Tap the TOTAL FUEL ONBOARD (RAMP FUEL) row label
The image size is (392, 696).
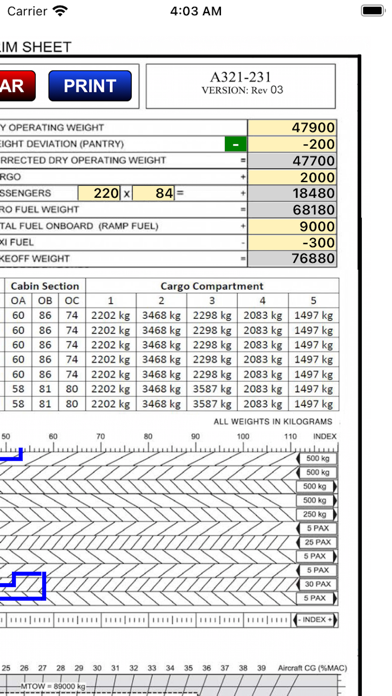pos(79,226)
